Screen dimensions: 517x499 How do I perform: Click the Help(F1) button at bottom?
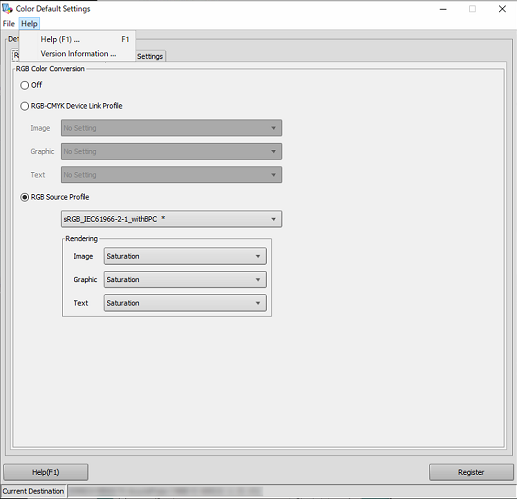46,472
